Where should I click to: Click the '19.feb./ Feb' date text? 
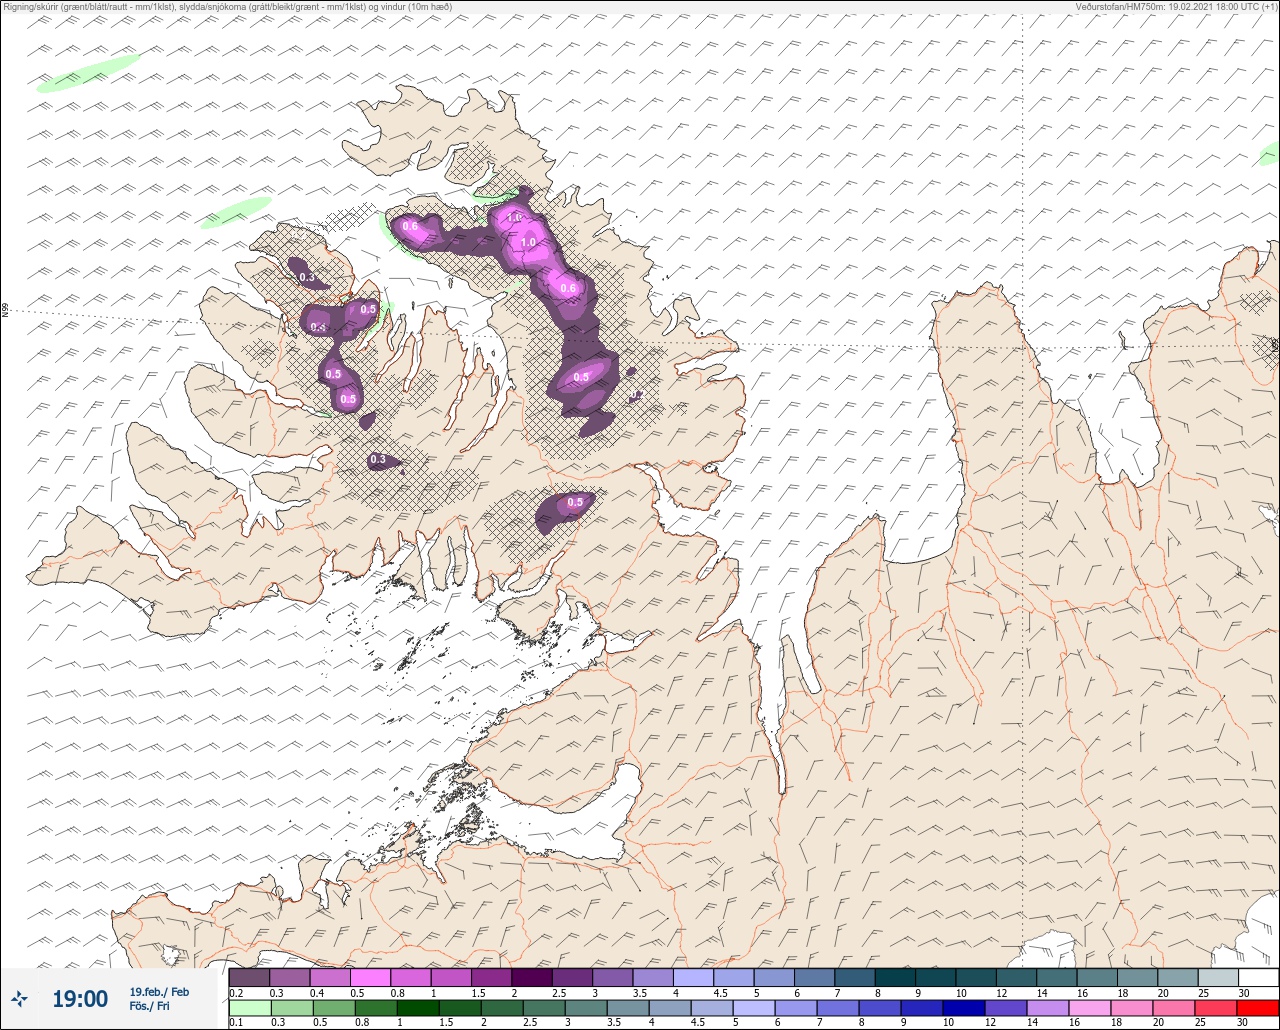[x=159, y=991]
